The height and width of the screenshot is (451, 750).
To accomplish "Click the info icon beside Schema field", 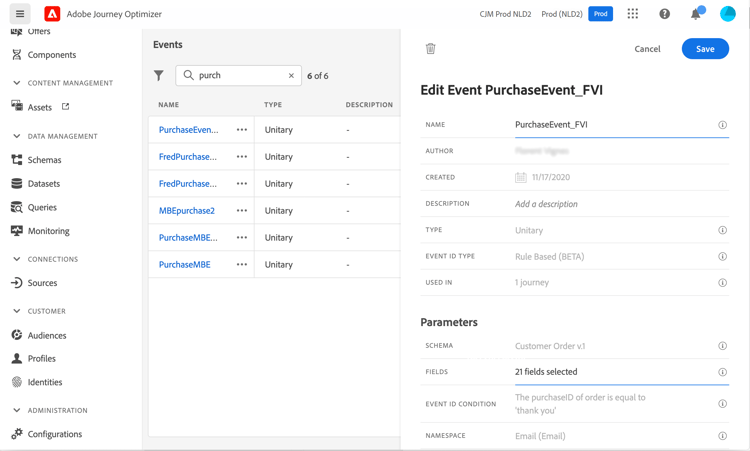I will tap(722, 346).
